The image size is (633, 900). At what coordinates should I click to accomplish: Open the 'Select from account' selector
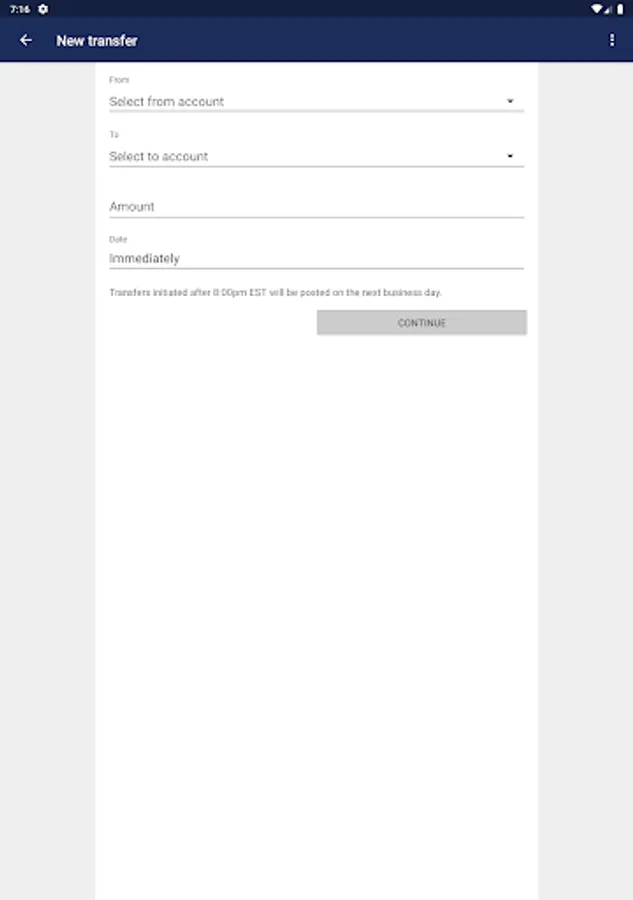click(x=316, y=102)
